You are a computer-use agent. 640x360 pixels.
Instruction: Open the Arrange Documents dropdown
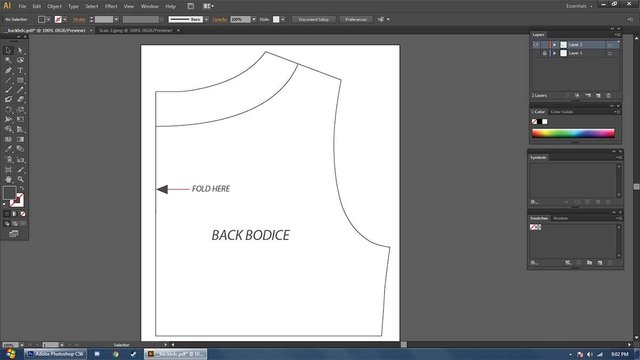(208, 6)
